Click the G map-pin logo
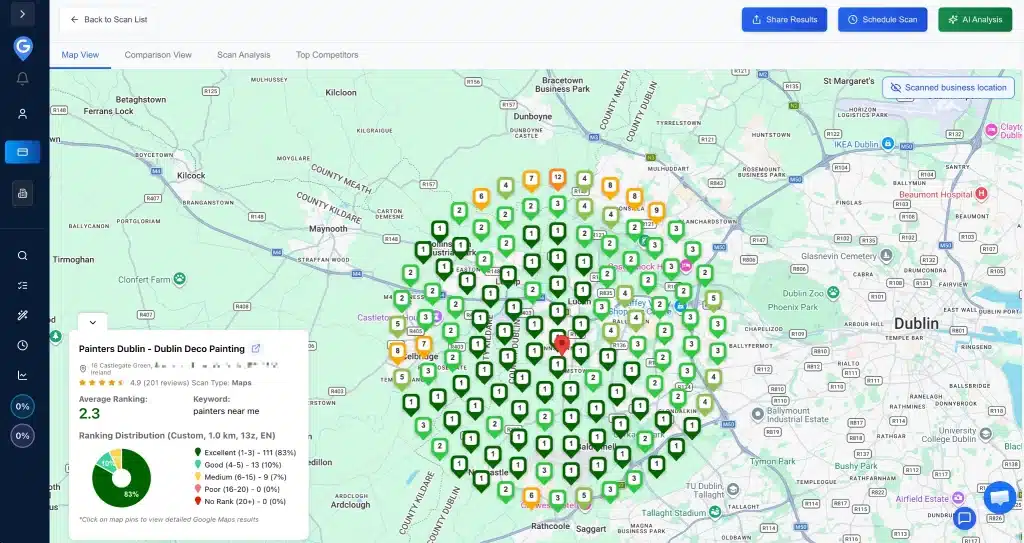This screenshot has width=1024, height=543. pyautogui.click(x=23, y=47)
